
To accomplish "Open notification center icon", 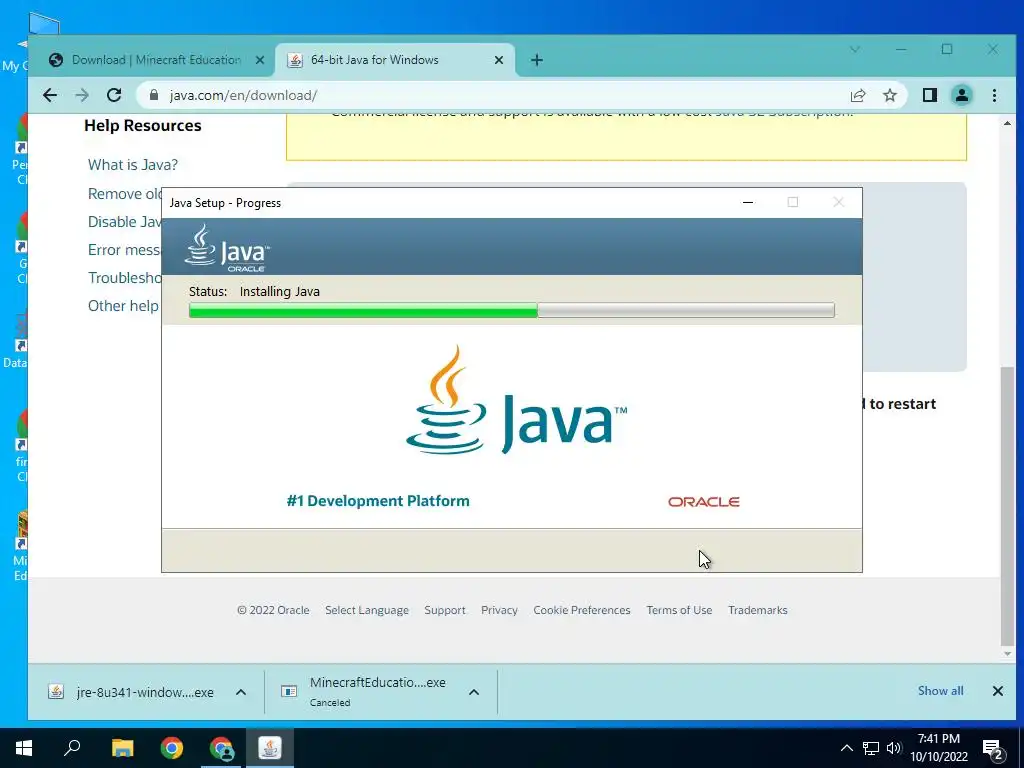I will click(x=993, y=748).
